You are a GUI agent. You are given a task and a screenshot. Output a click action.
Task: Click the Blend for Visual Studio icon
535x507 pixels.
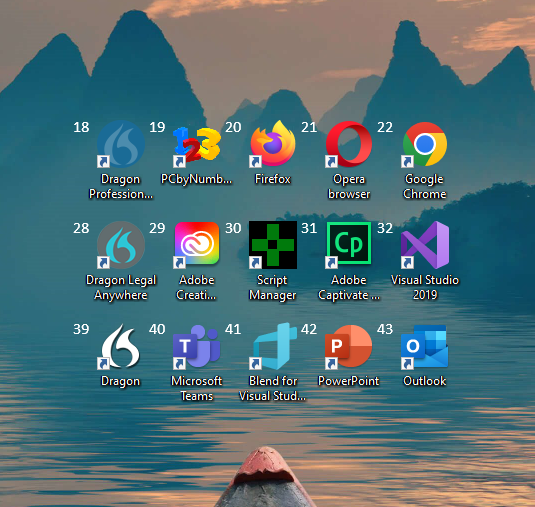pos(273,346)
